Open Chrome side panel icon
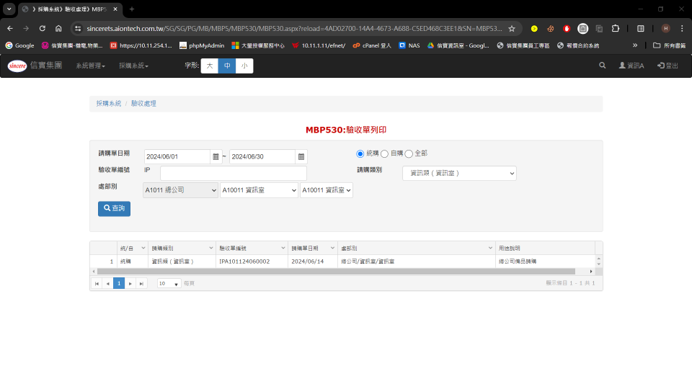Viewport: 692px width, 371px height. point(640,29)
